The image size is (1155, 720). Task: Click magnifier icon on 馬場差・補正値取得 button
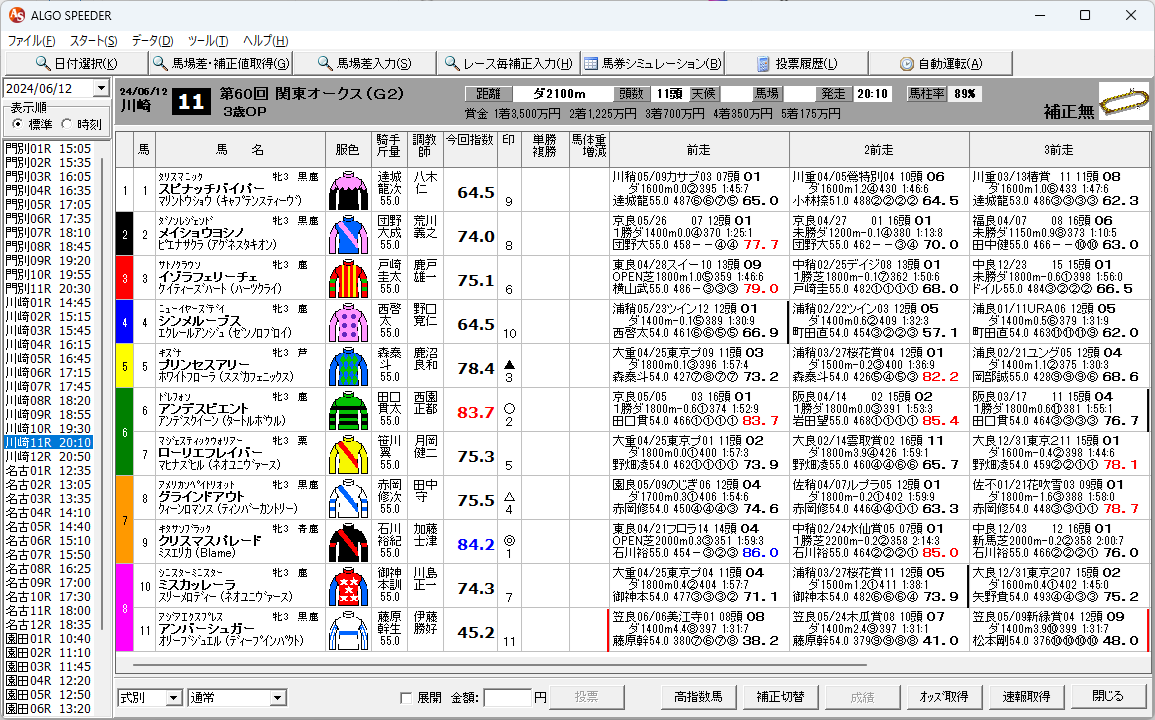click(x=160, y=63)
